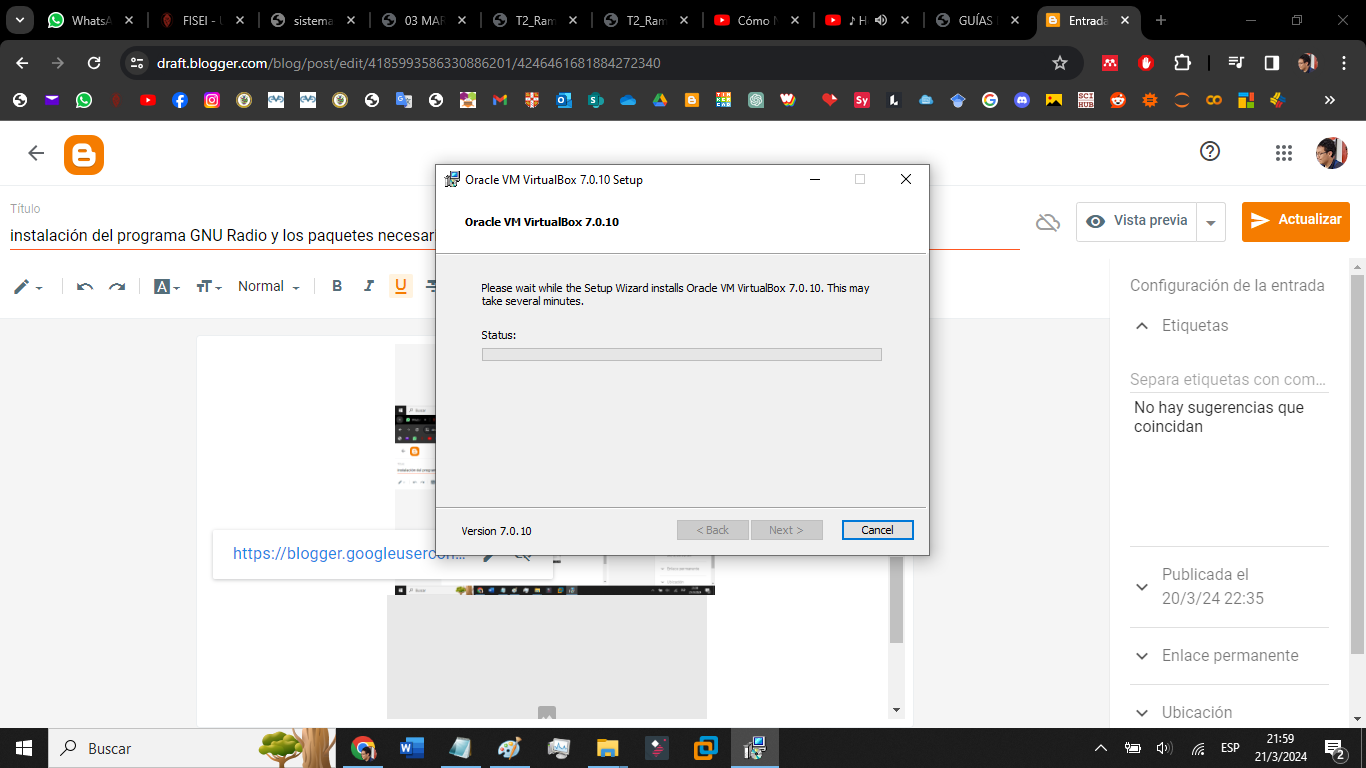The height and width of the screenshot is (768, 1366).
Task: Open Chrome side panel icon
Action: [x=1271, y=63]
